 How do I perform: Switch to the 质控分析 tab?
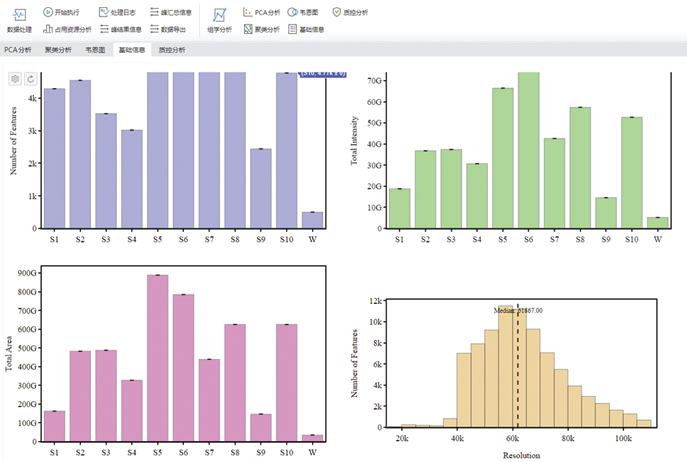172,49
